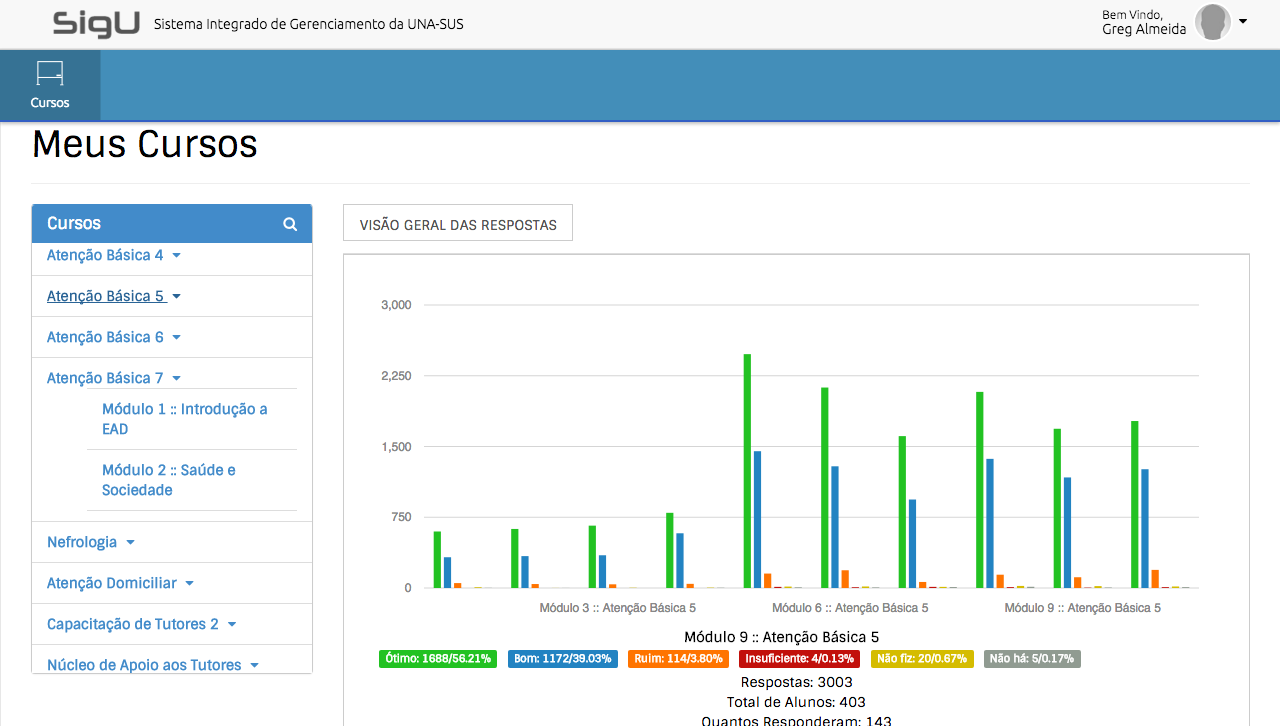The image size is (1280, 726).
Task: Click axis label Módulo 9 :: Atenção Básica 5
Action: point(1083,607)
